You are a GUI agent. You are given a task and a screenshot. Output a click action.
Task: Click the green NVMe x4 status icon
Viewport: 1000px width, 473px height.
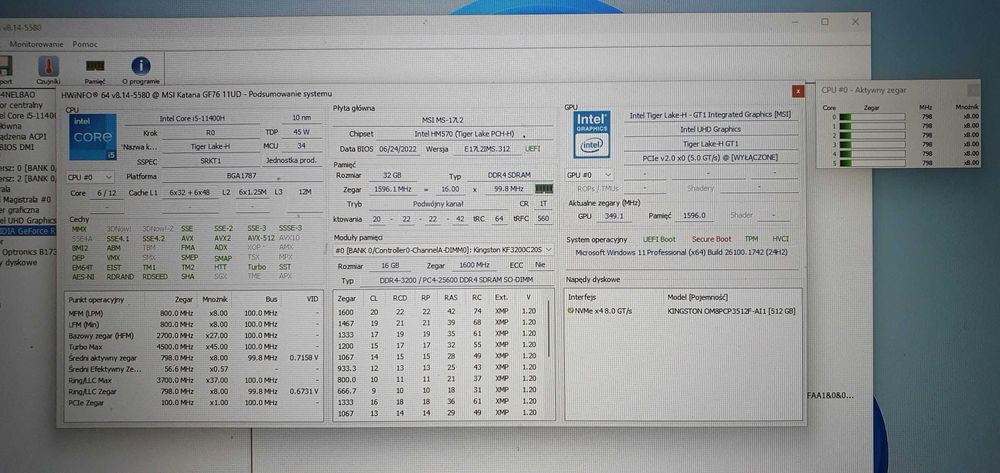tap(570, 311)
